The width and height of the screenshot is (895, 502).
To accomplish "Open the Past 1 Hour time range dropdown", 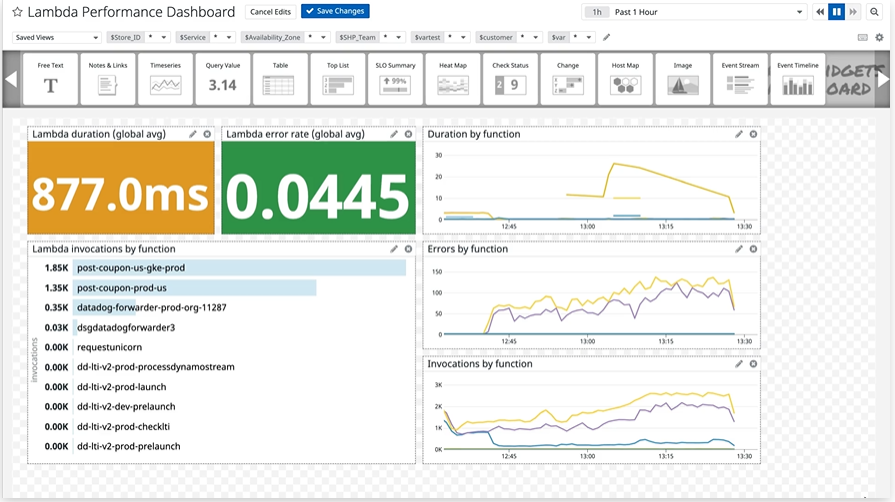I will [694, 12].
